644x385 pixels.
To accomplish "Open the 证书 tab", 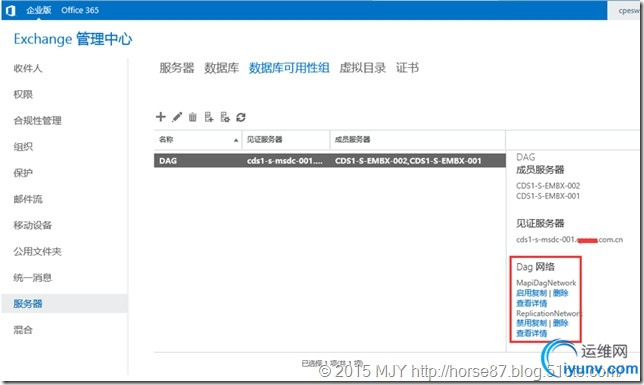I will (x=407, y=68).
